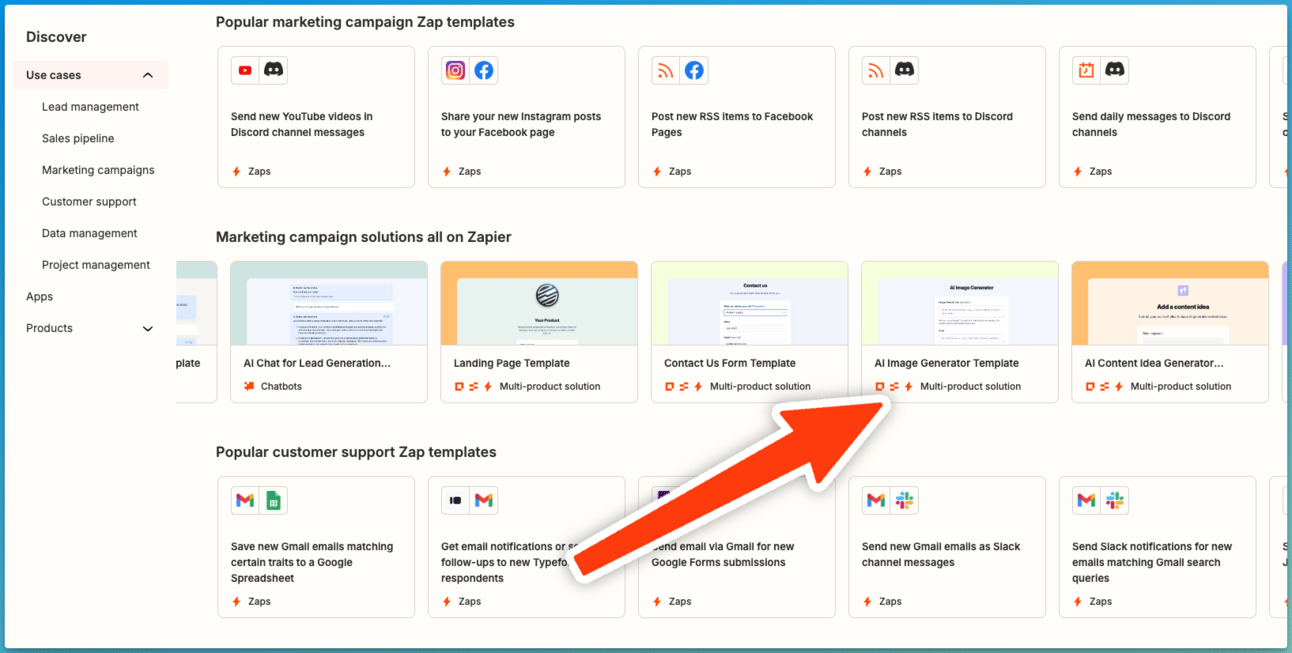Click Landing Page Template title
This screenshot has width=1292, height=653.
coord(512,364)
